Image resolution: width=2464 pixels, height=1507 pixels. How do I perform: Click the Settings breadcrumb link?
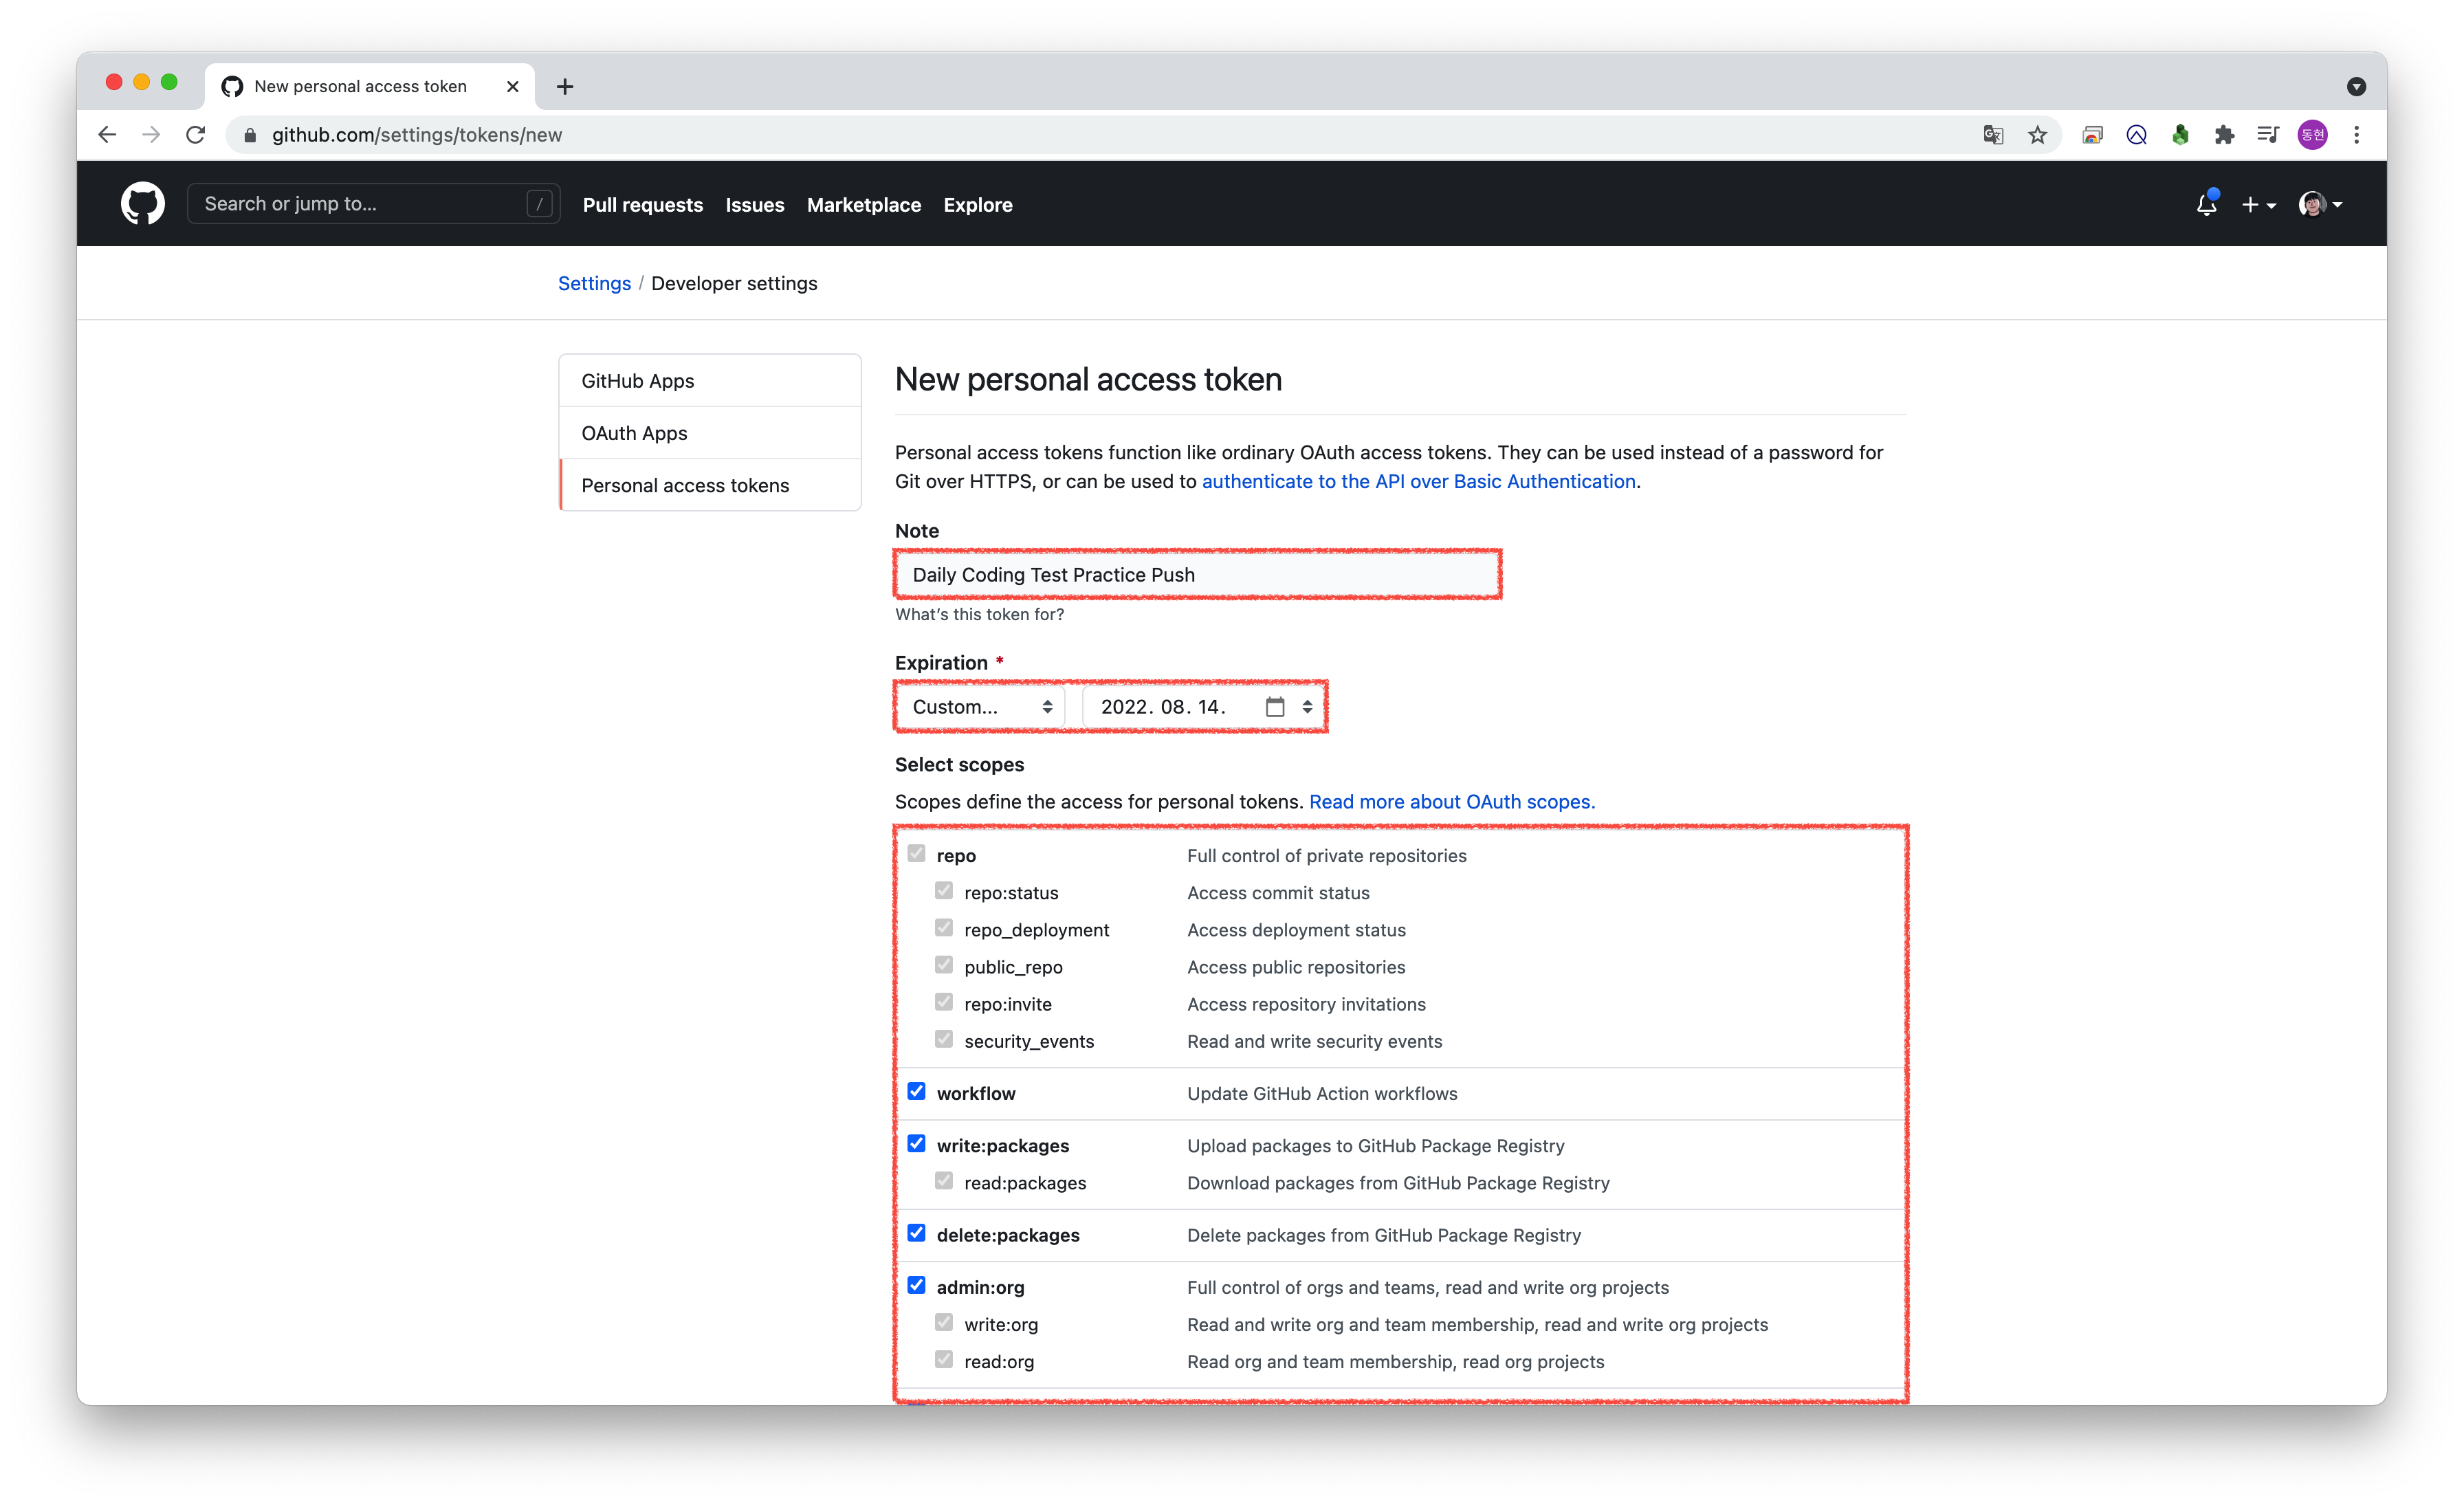pyautogui.click(x=594, y=283)
